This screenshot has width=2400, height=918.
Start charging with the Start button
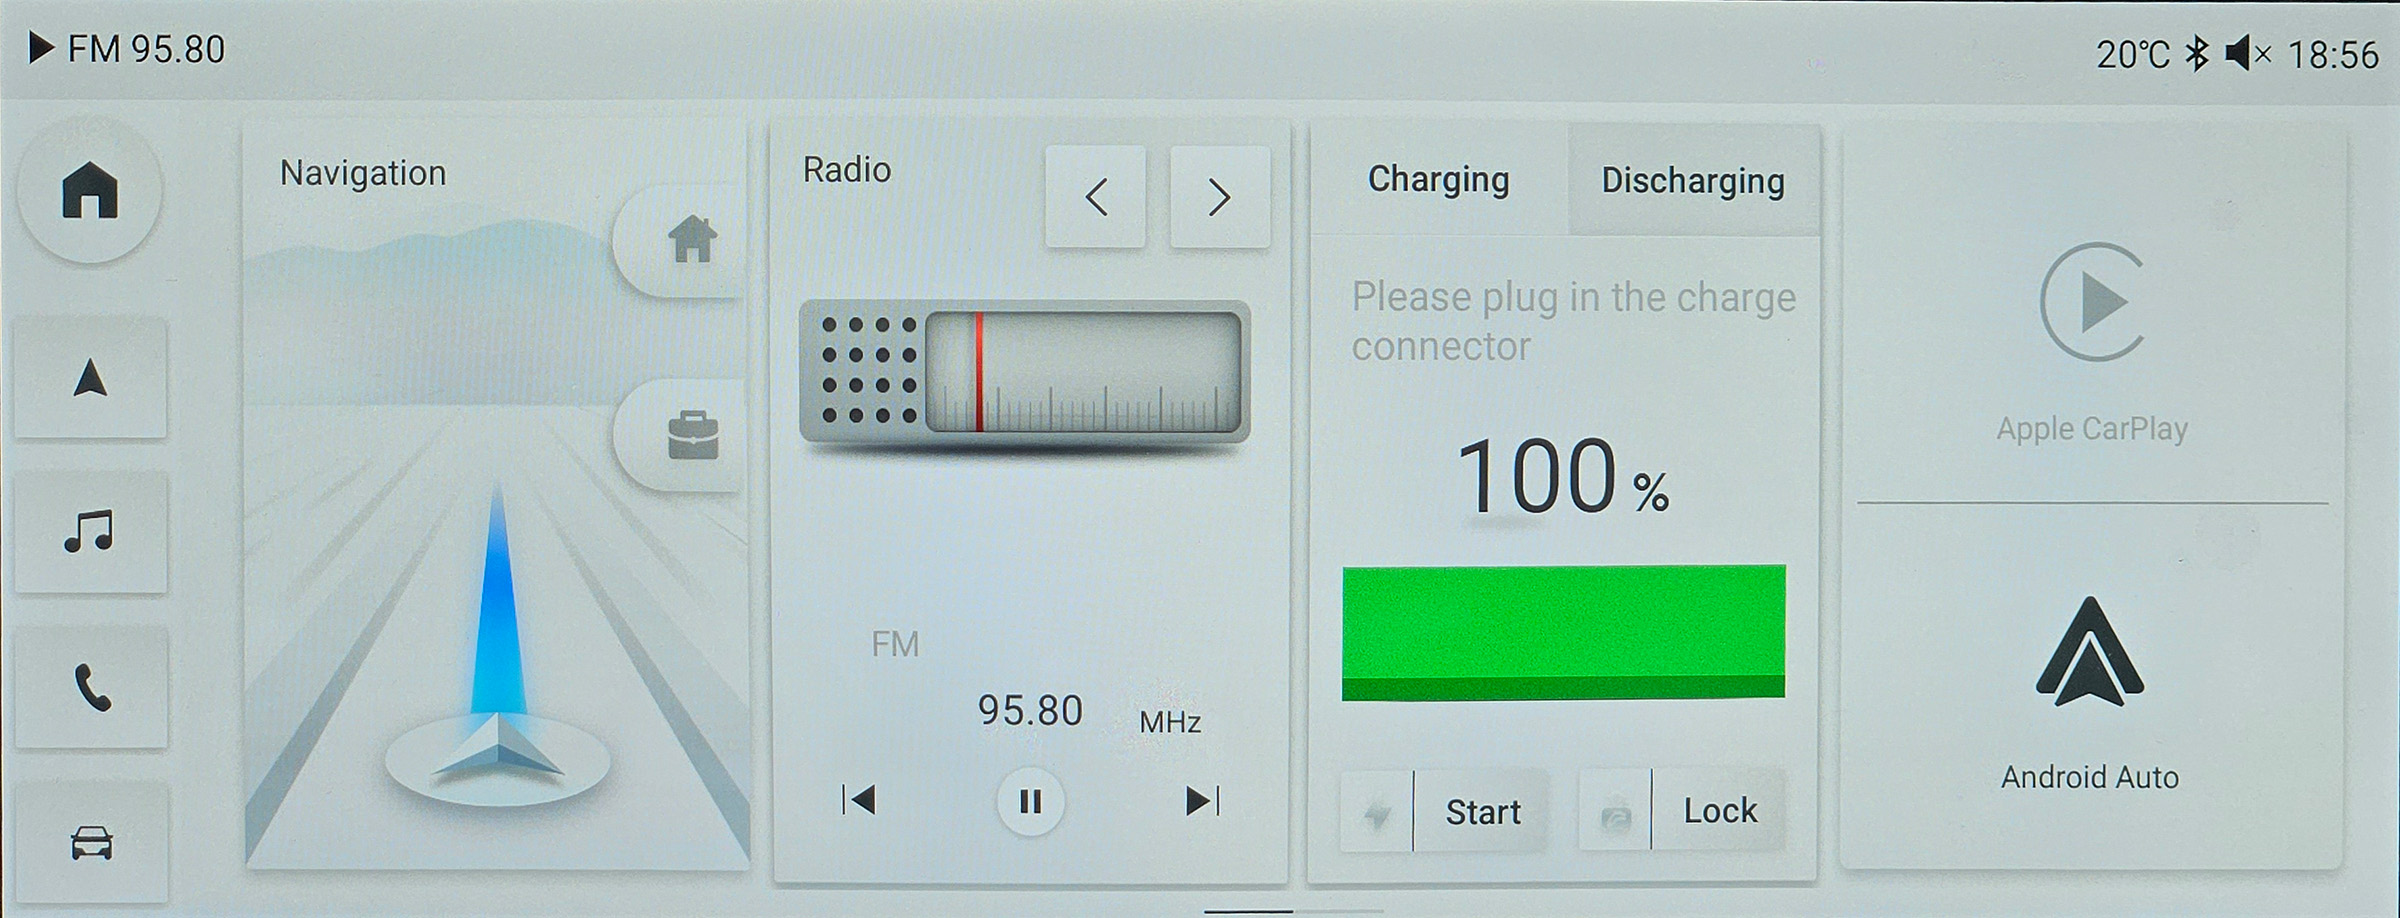click(x=1444, y=811)
